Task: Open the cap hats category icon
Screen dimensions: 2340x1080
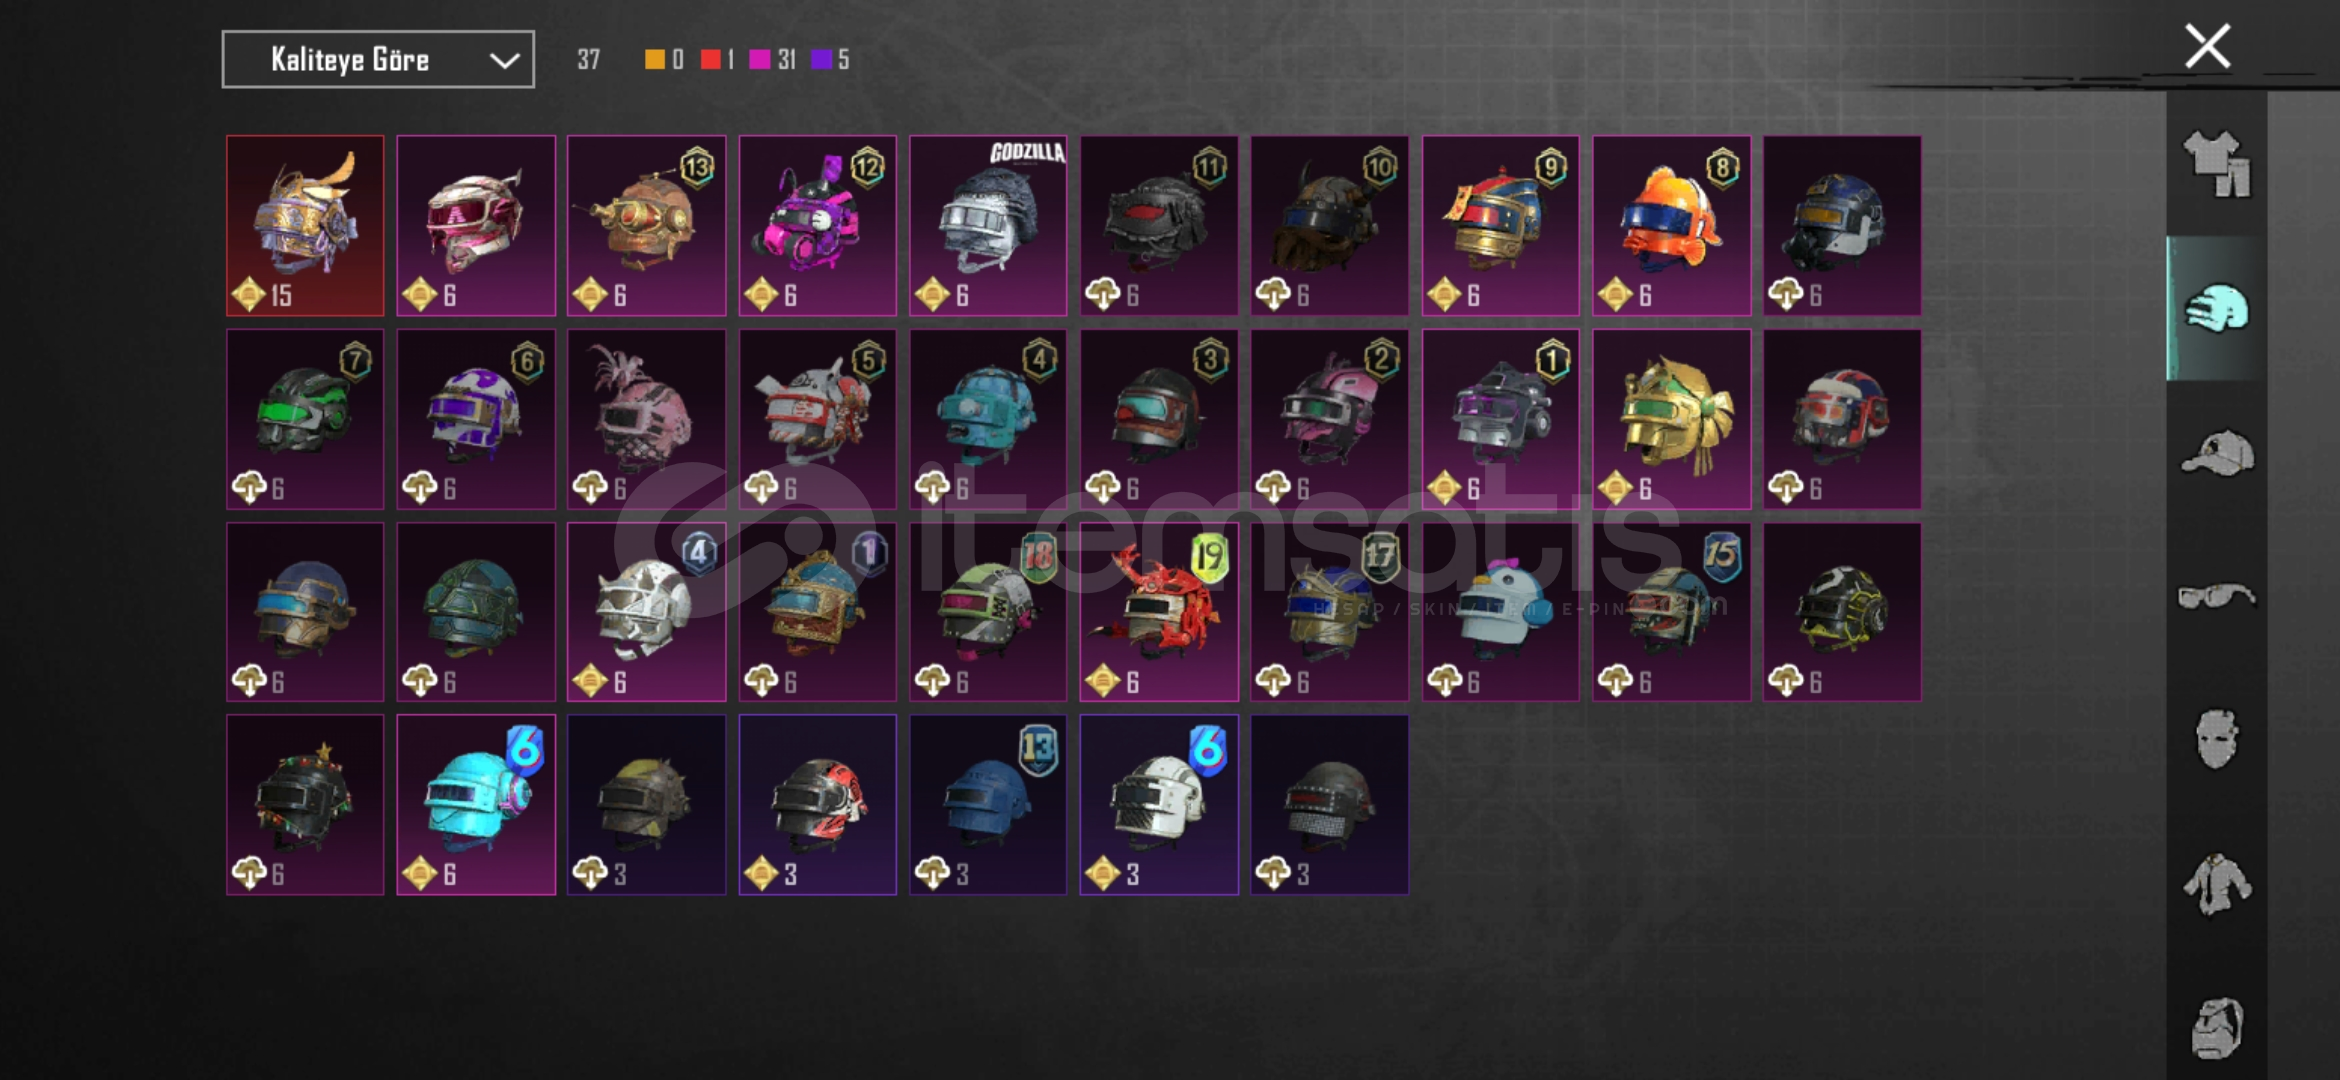Action: tap(2217, 452)
